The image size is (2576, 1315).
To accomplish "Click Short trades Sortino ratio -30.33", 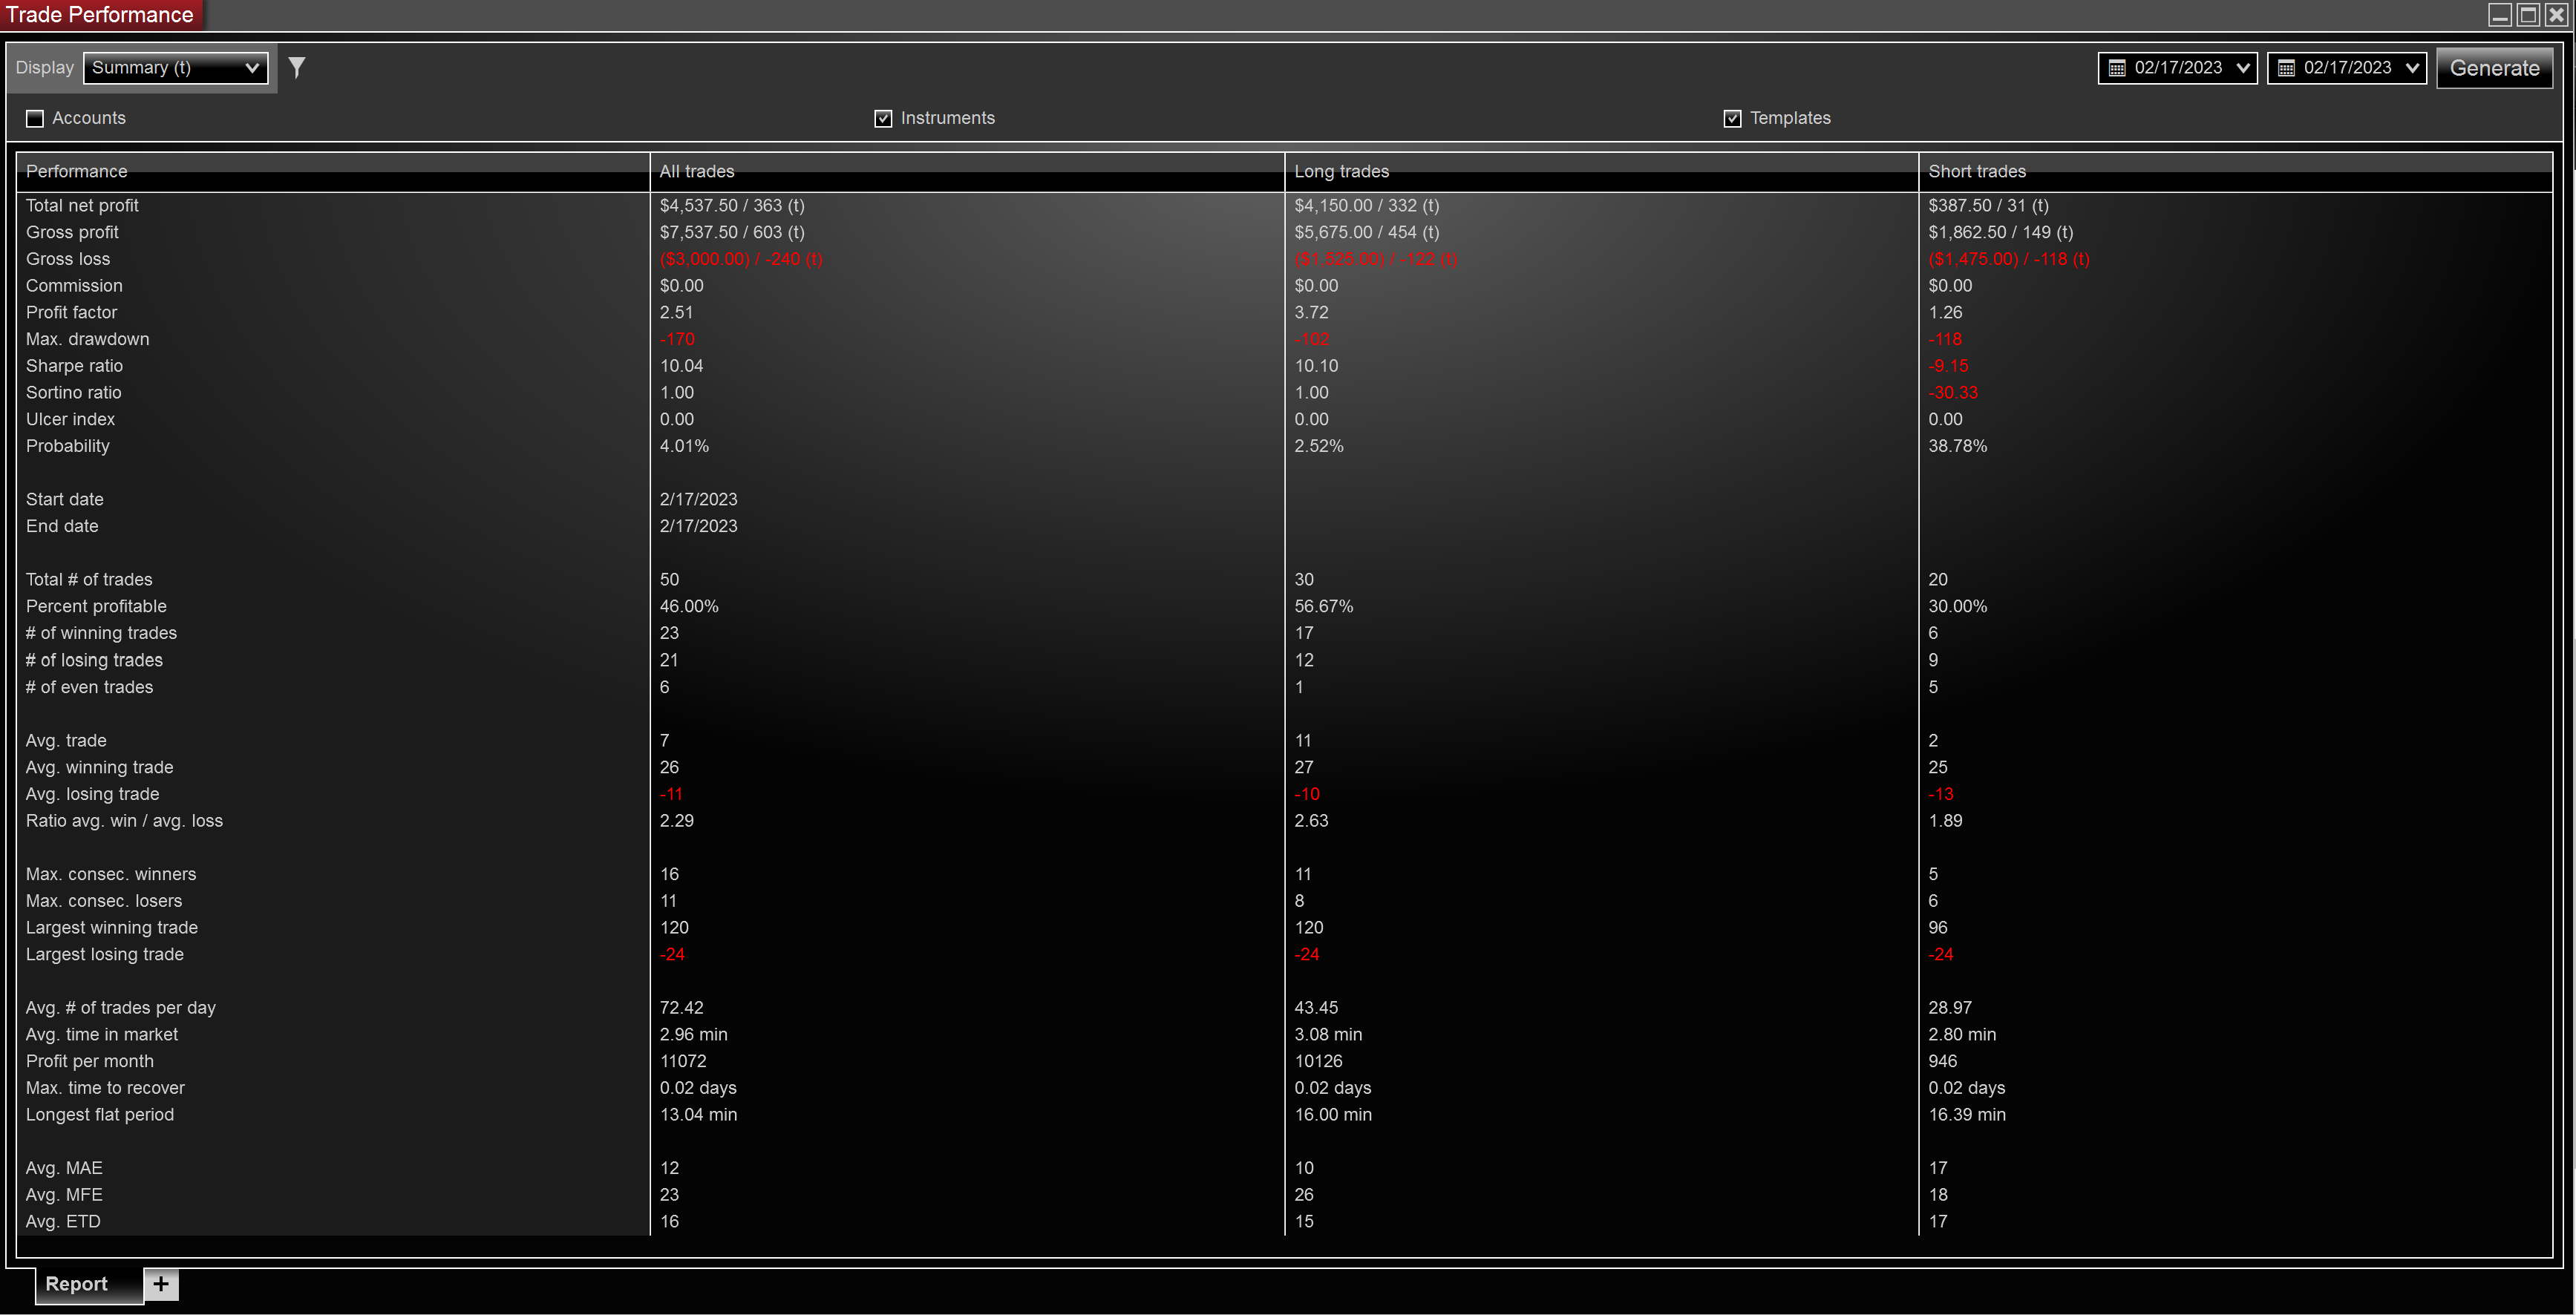I will [1953, 392].
